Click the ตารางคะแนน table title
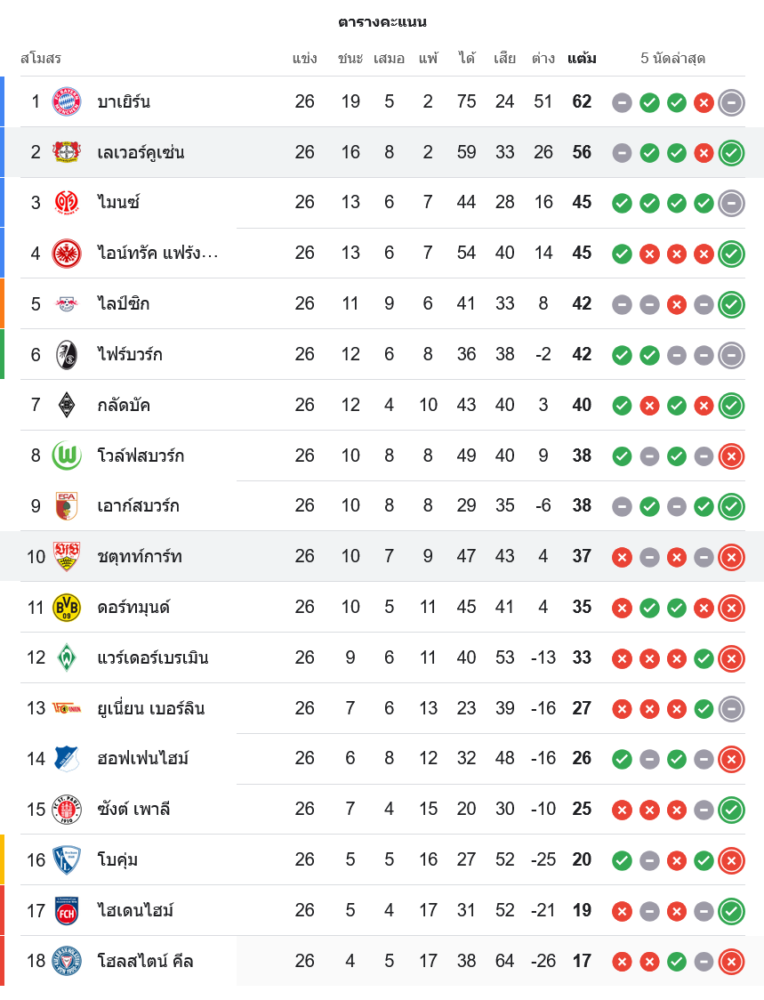 coord(382,21)
